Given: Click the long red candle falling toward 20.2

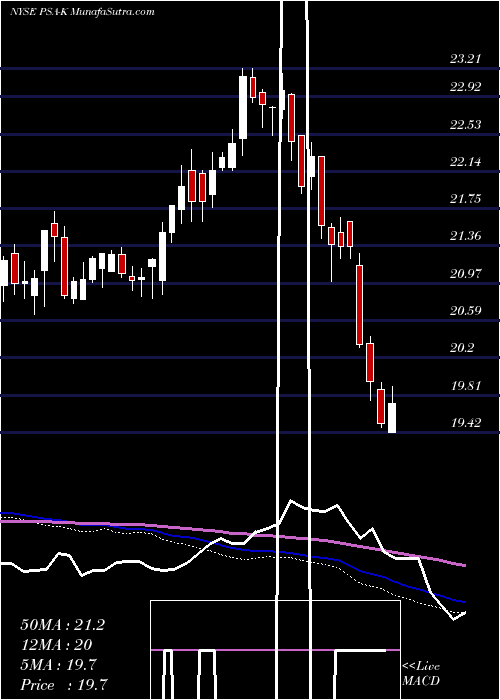Looking at the screenshot, I should [359, 300].
